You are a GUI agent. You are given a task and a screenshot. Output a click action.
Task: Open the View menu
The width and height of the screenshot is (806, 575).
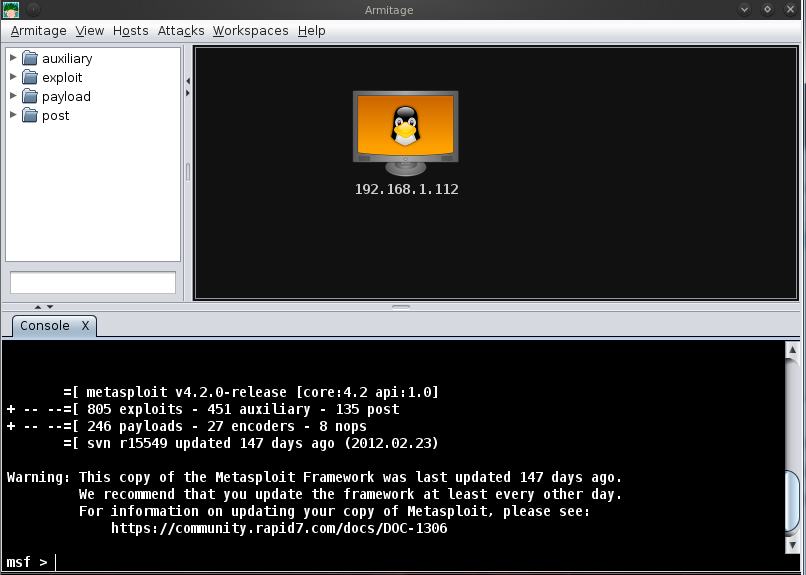click(89, 31)
